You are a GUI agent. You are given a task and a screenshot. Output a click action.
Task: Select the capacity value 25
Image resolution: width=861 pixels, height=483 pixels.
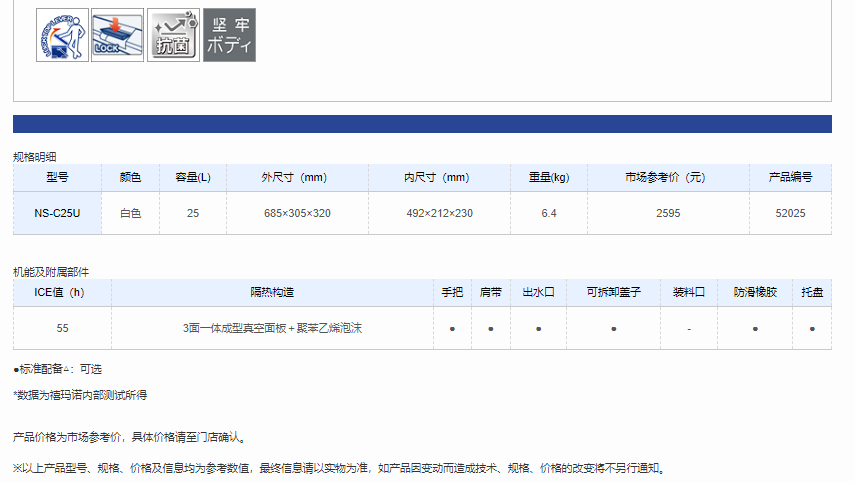pos(193,213)
